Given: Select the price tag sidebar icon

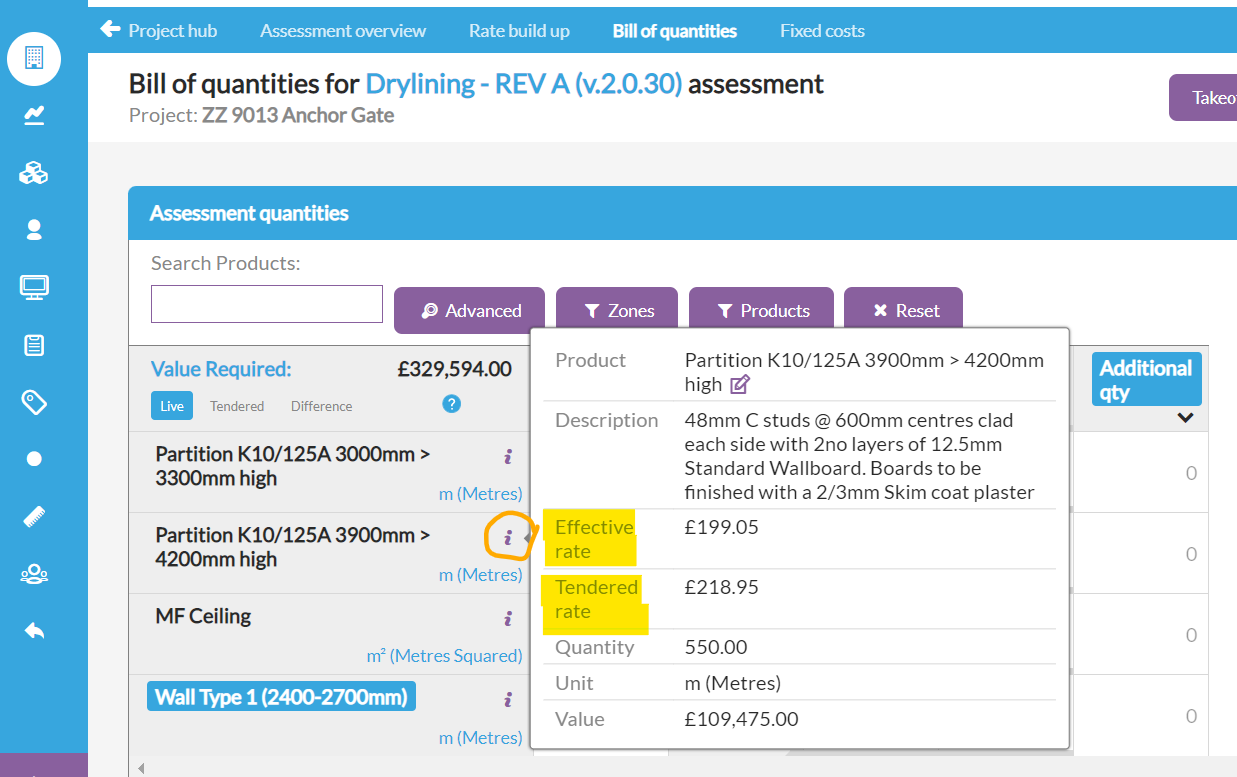Looking at the screenshot, I should click(x=34, y=402).
